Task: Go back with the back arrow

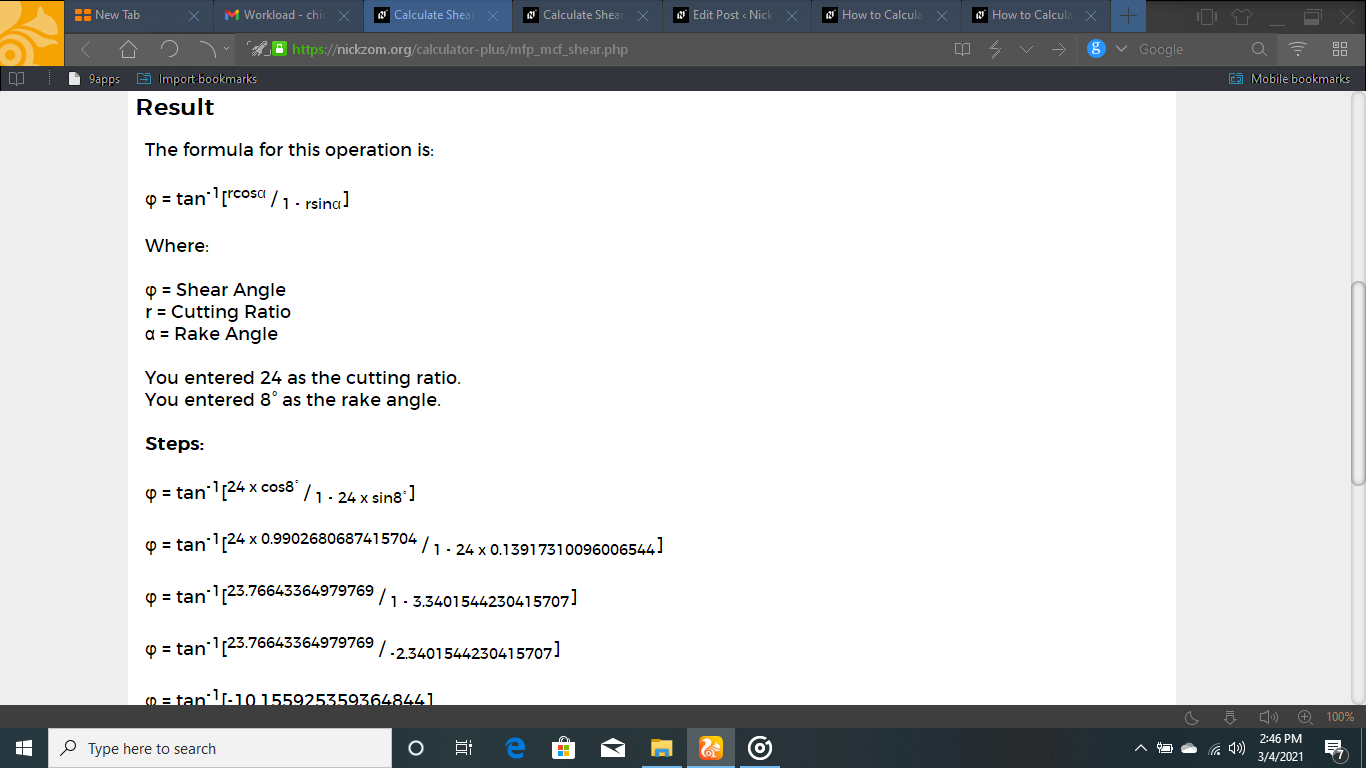Action: click(x=86, y=49)
